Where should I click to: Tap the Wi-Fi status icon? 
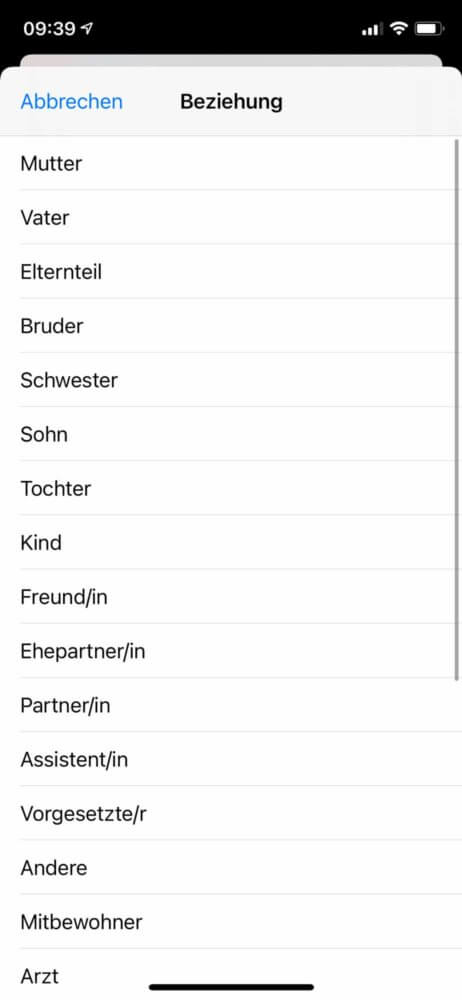pyautogui.click(x=399, y=28)
